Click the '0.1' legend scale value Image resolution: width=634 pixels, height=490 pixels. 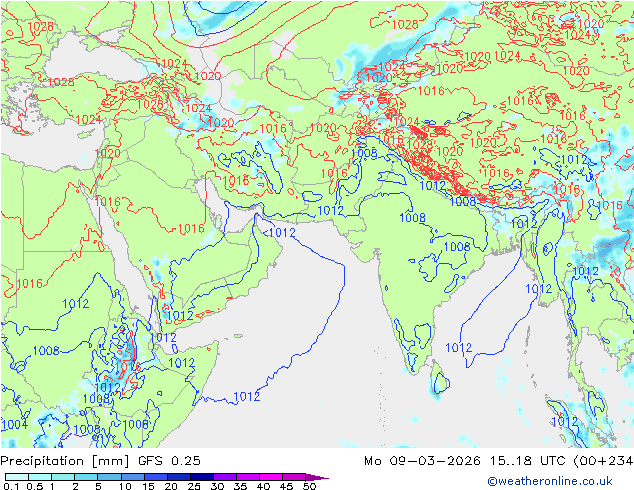[x=11, y=486]
